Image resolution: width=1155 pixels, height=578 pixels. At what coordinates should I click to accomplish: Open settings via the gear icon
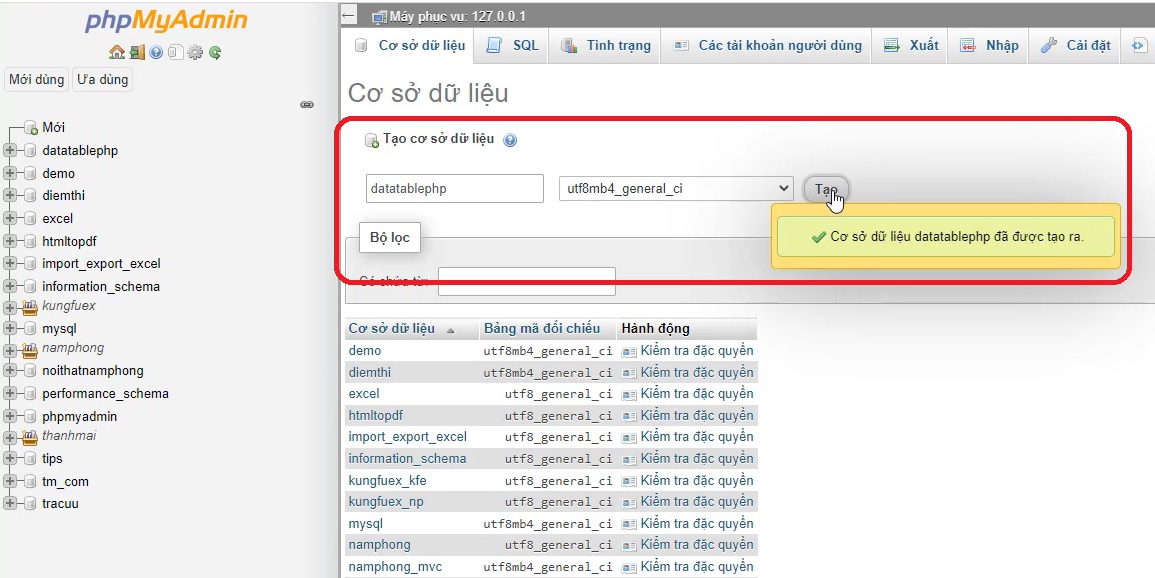(195, 52)
